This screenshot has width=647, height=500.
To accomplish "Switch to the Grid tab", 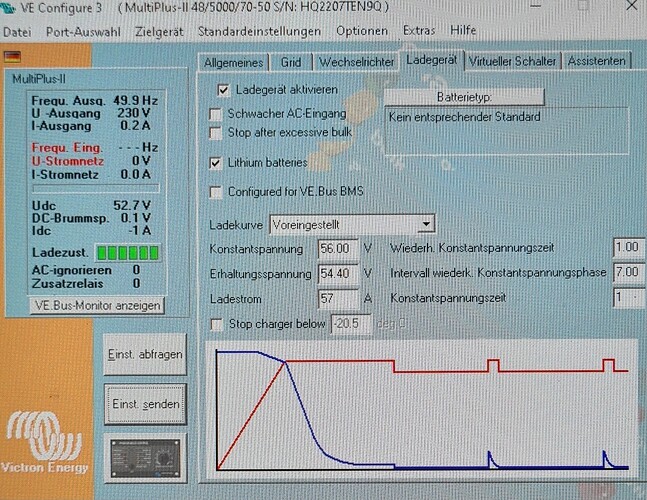I will pyautogui.click(x=290, y=62).
